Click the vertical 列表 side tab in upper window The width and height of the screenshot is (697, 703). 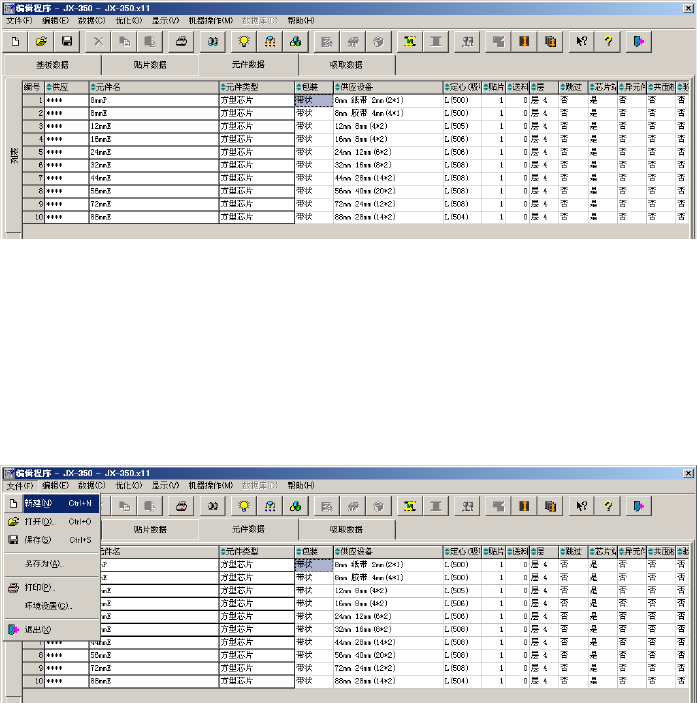(14, 156)
